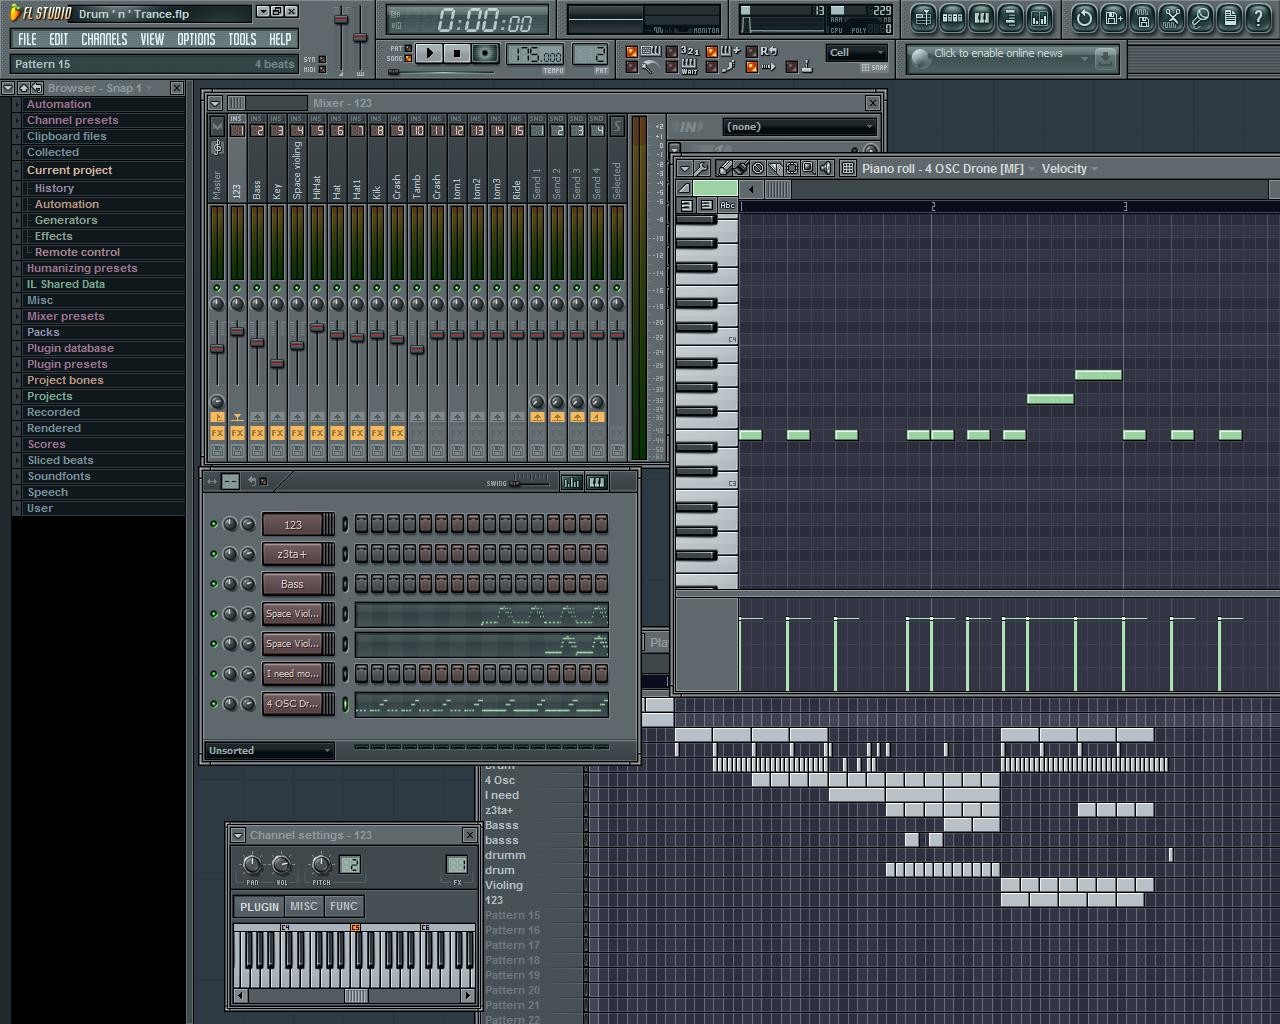The height and width of the screenshot is (1024, 1280).
Task: Mute the Bass channel via green LED
Action: point(213,584)
